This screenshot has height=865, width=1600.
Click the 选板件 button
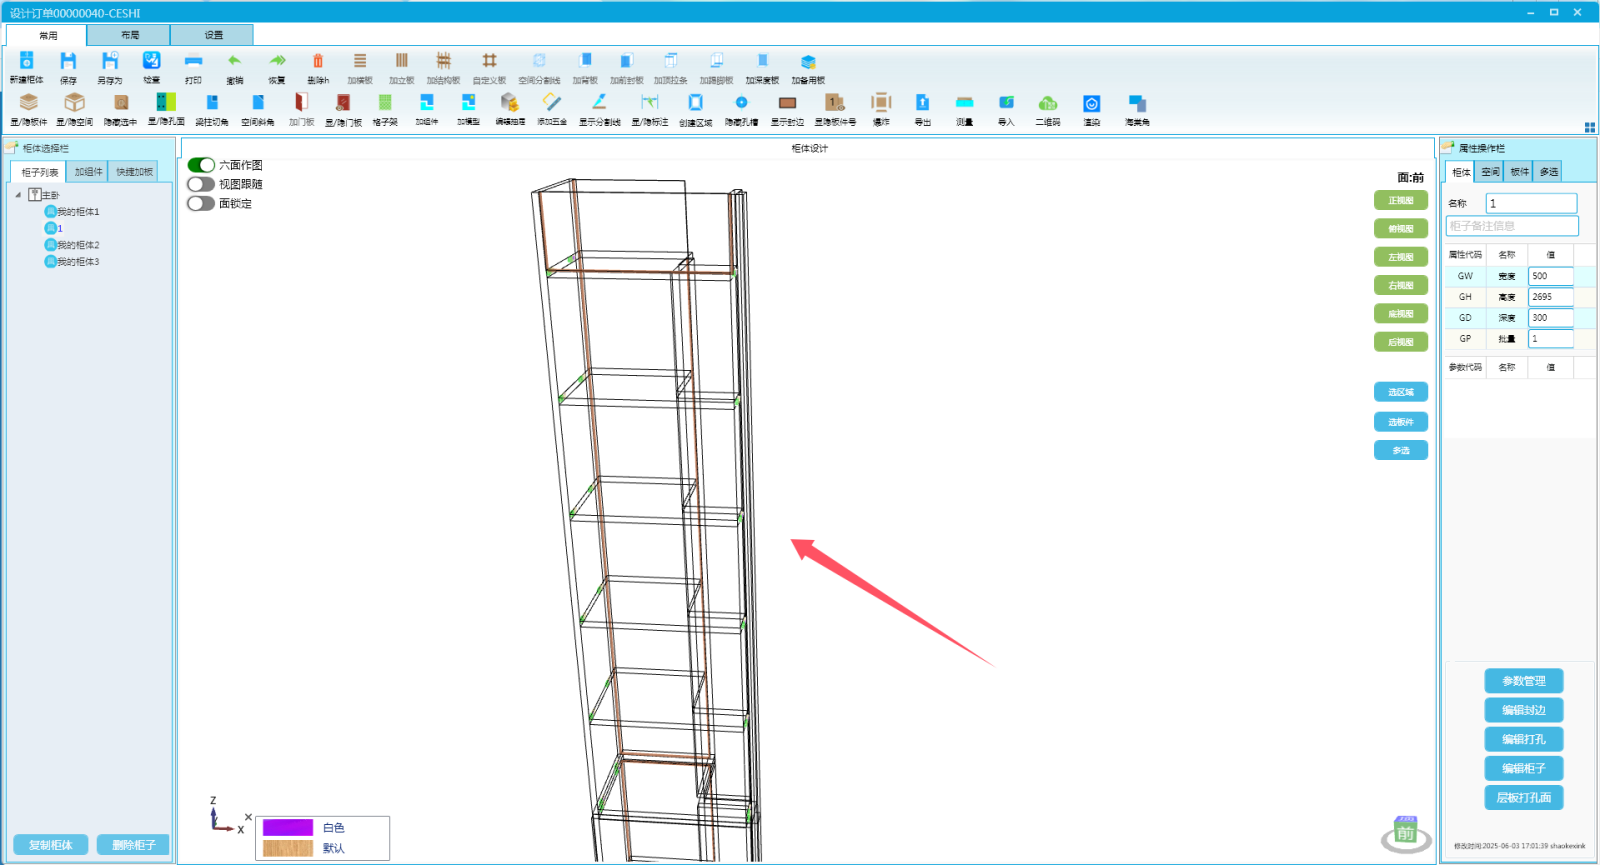(x=1400, y=422)
